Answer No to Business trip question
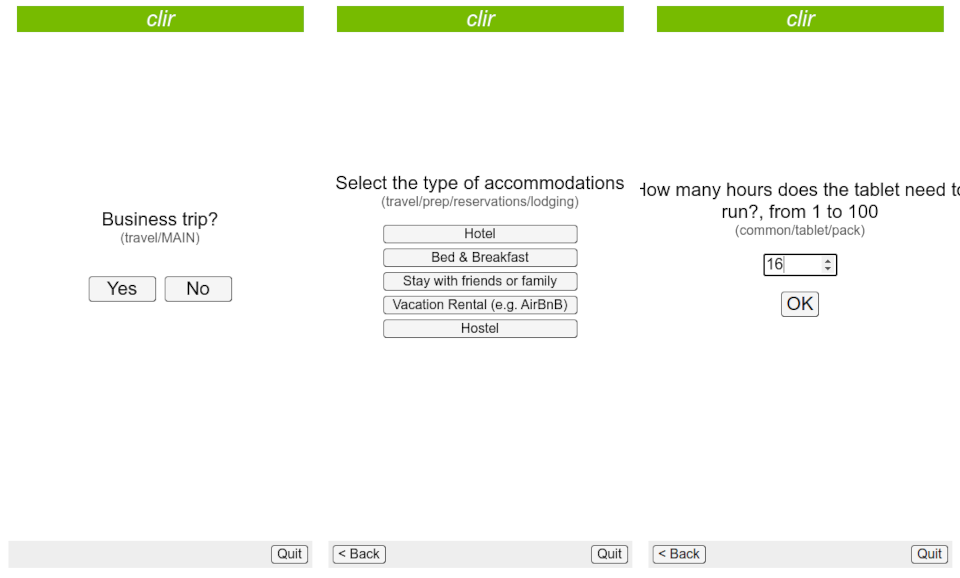The height and width of the screenshot is (578, 960). coord(198,289)
